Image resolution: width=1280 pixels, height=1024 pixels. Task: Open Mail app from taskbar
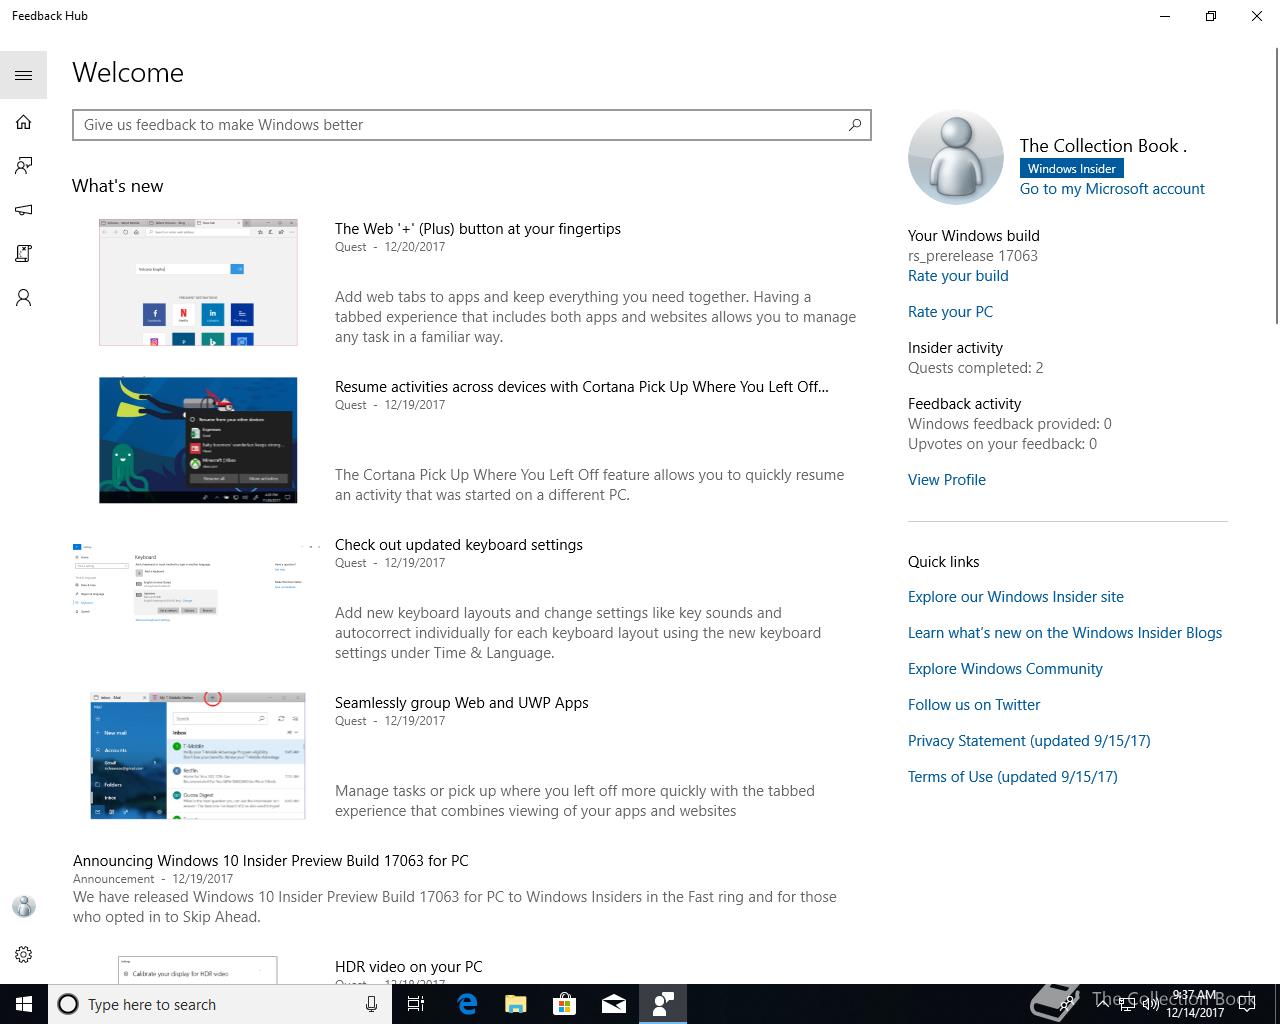[x=614, y=1004]
